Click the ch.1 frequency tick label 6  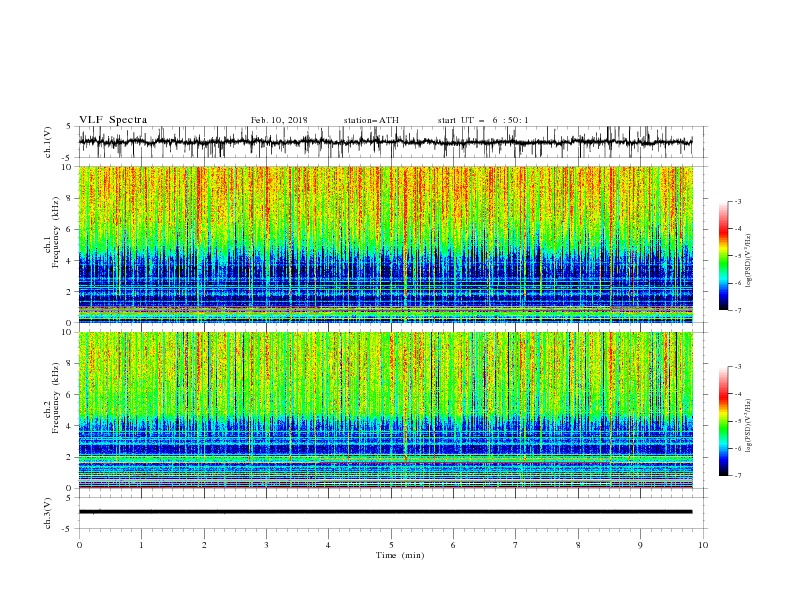tap(69, 230)
